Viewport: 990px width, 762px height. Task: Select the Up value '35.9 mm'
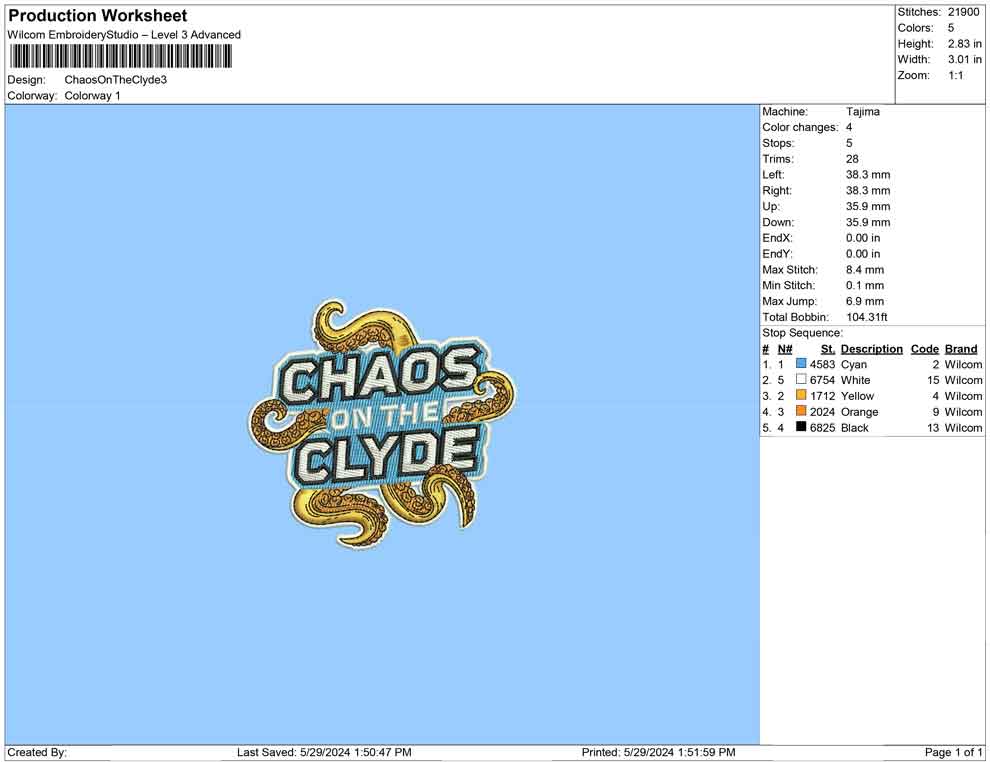pyautogui.click(x=868, y=206)
